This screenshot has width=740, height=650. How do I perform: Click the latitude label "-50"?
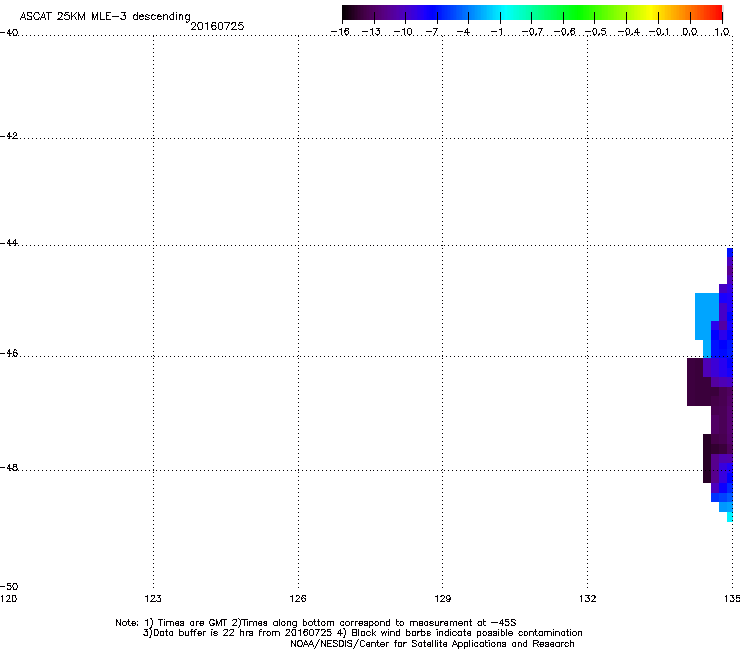tap(9, 587)
